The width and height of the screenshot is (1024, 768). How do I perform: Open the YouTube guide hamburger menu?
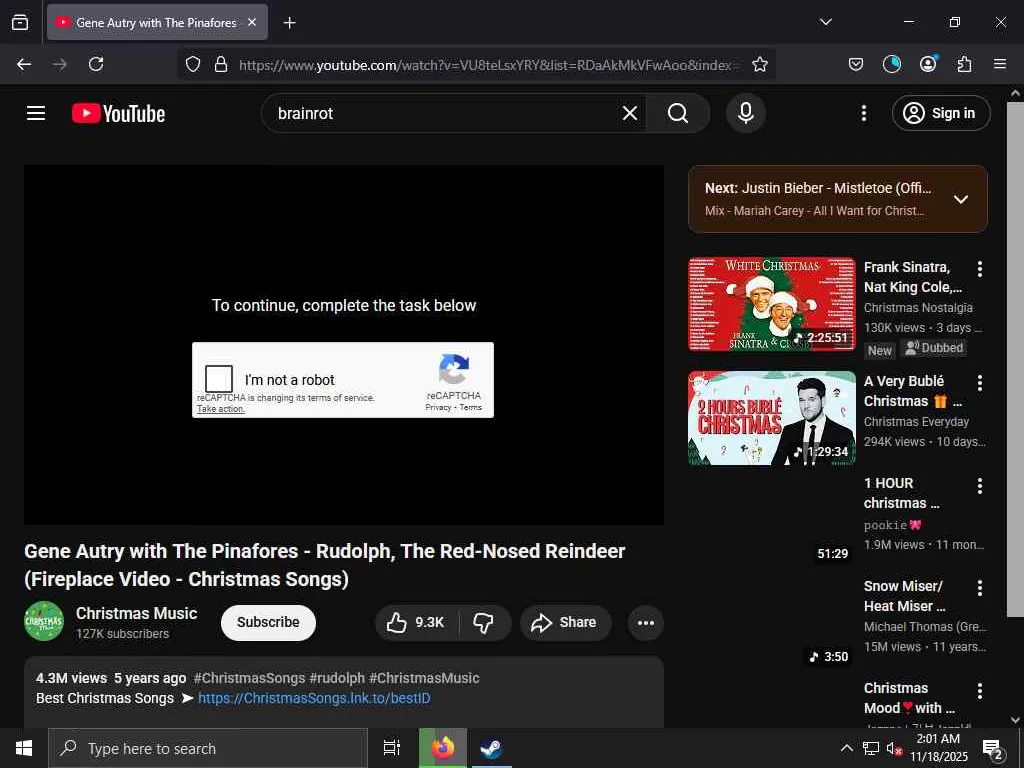36,113
